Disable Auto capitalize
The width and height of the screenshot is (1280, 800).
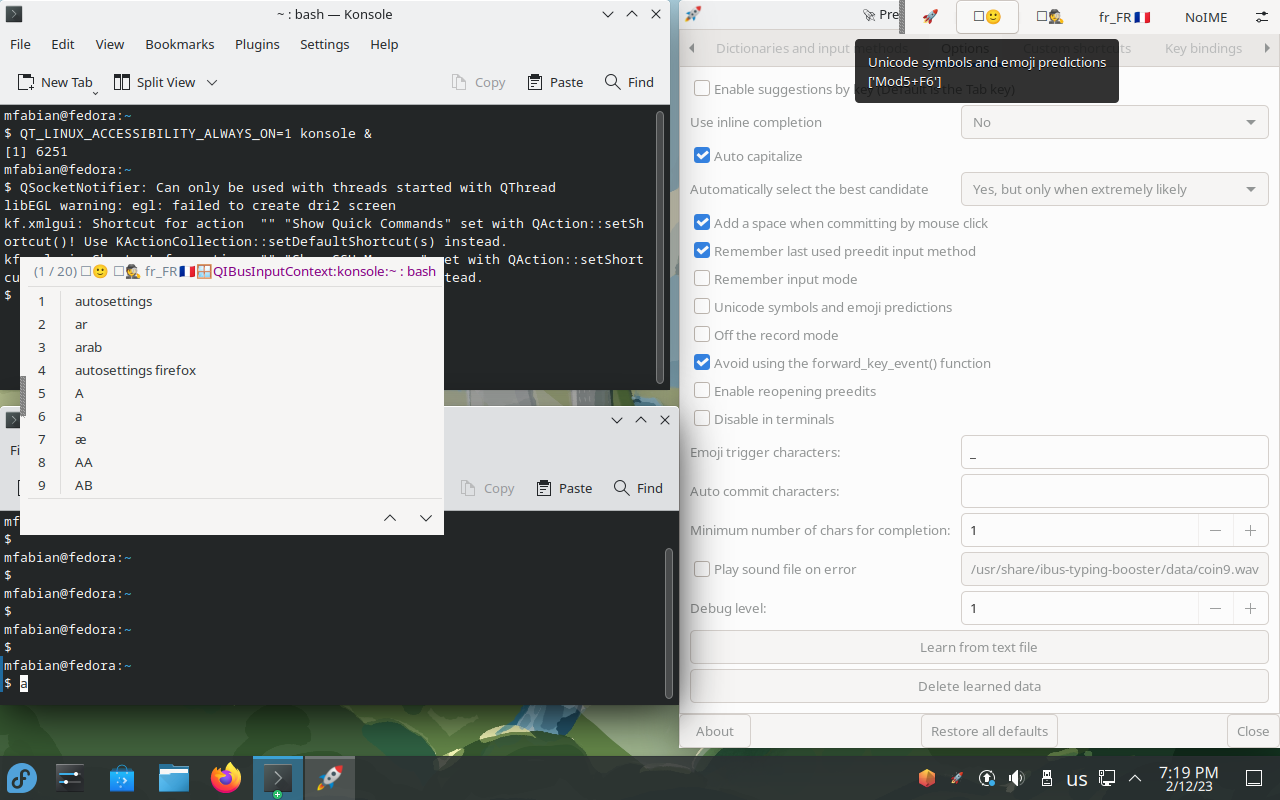702,155
